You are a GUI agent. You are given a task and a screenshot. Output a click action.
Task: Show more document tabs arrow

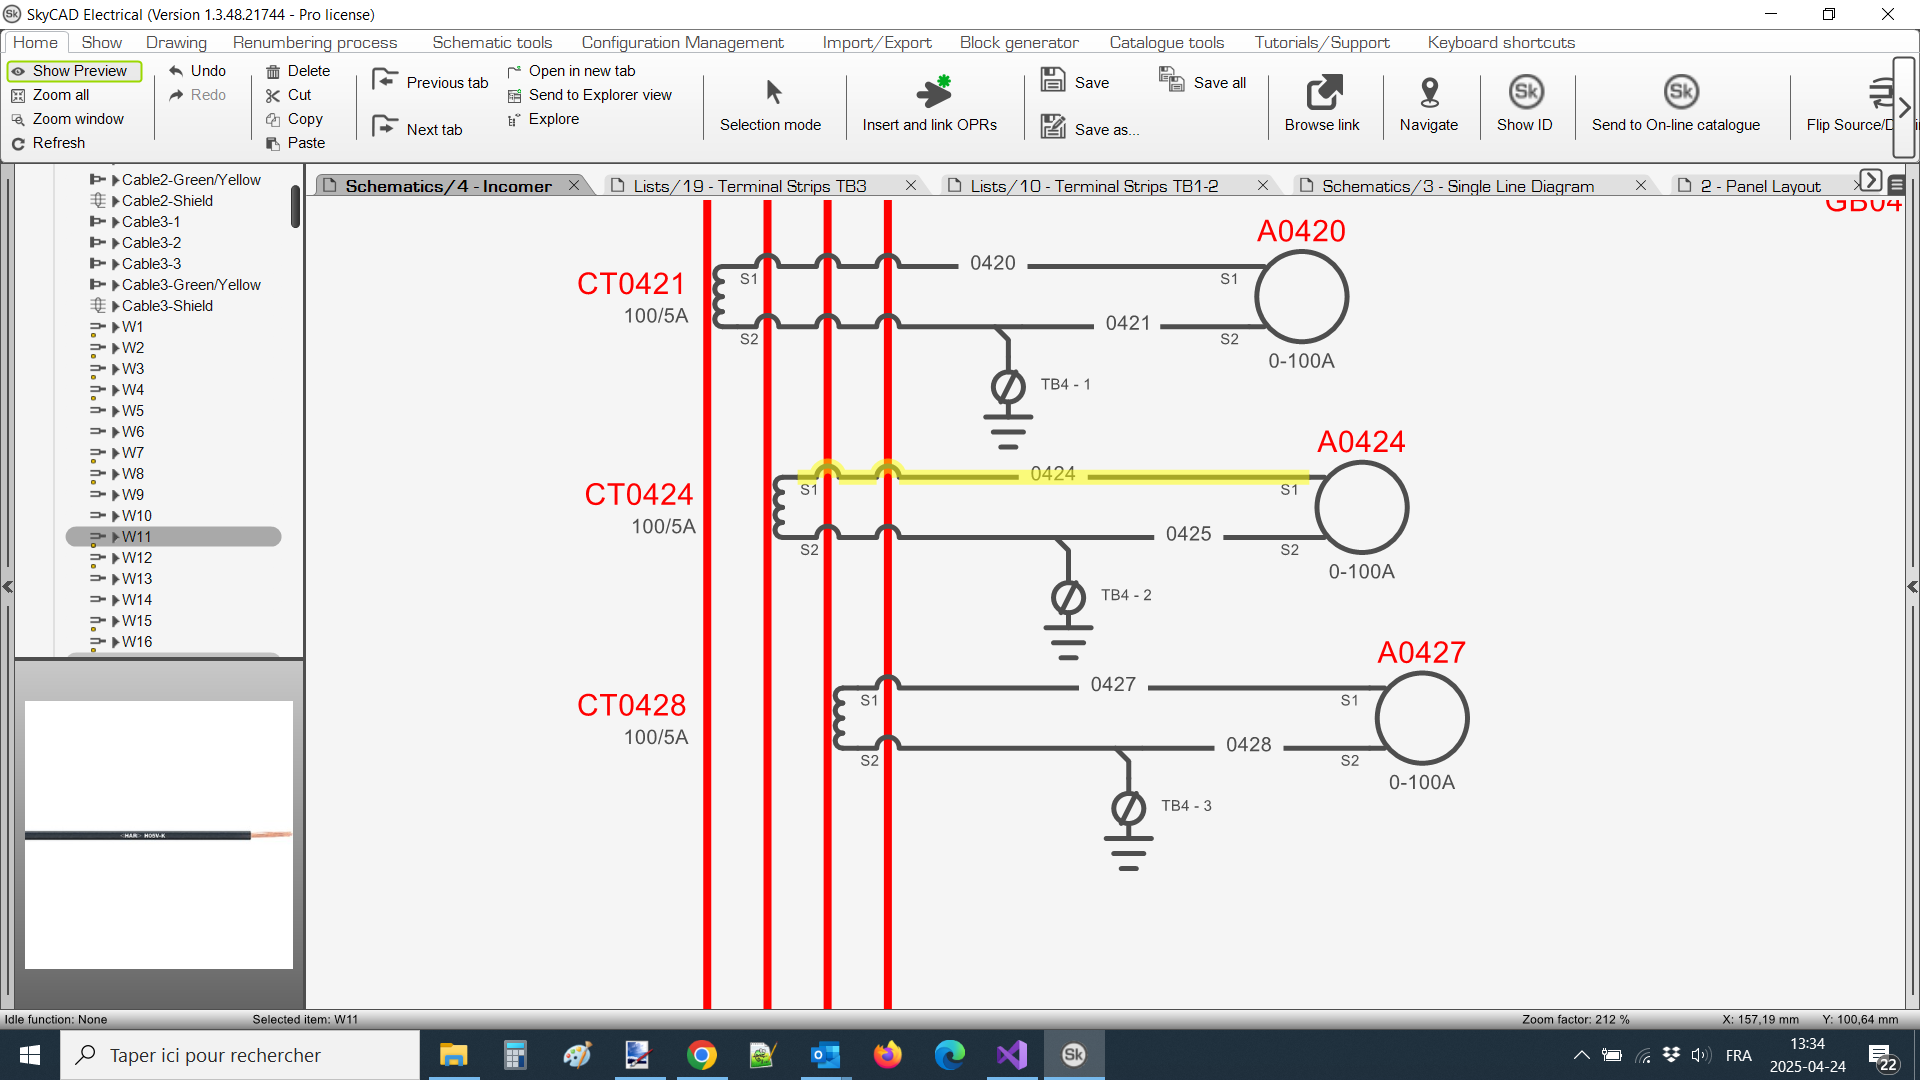[1870, 182]
